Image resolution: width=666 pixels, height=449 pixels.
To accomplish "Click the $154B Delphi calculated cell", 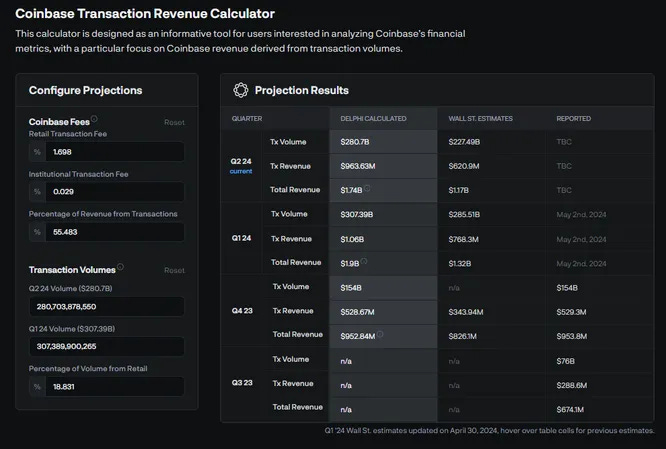I will 383,288.
